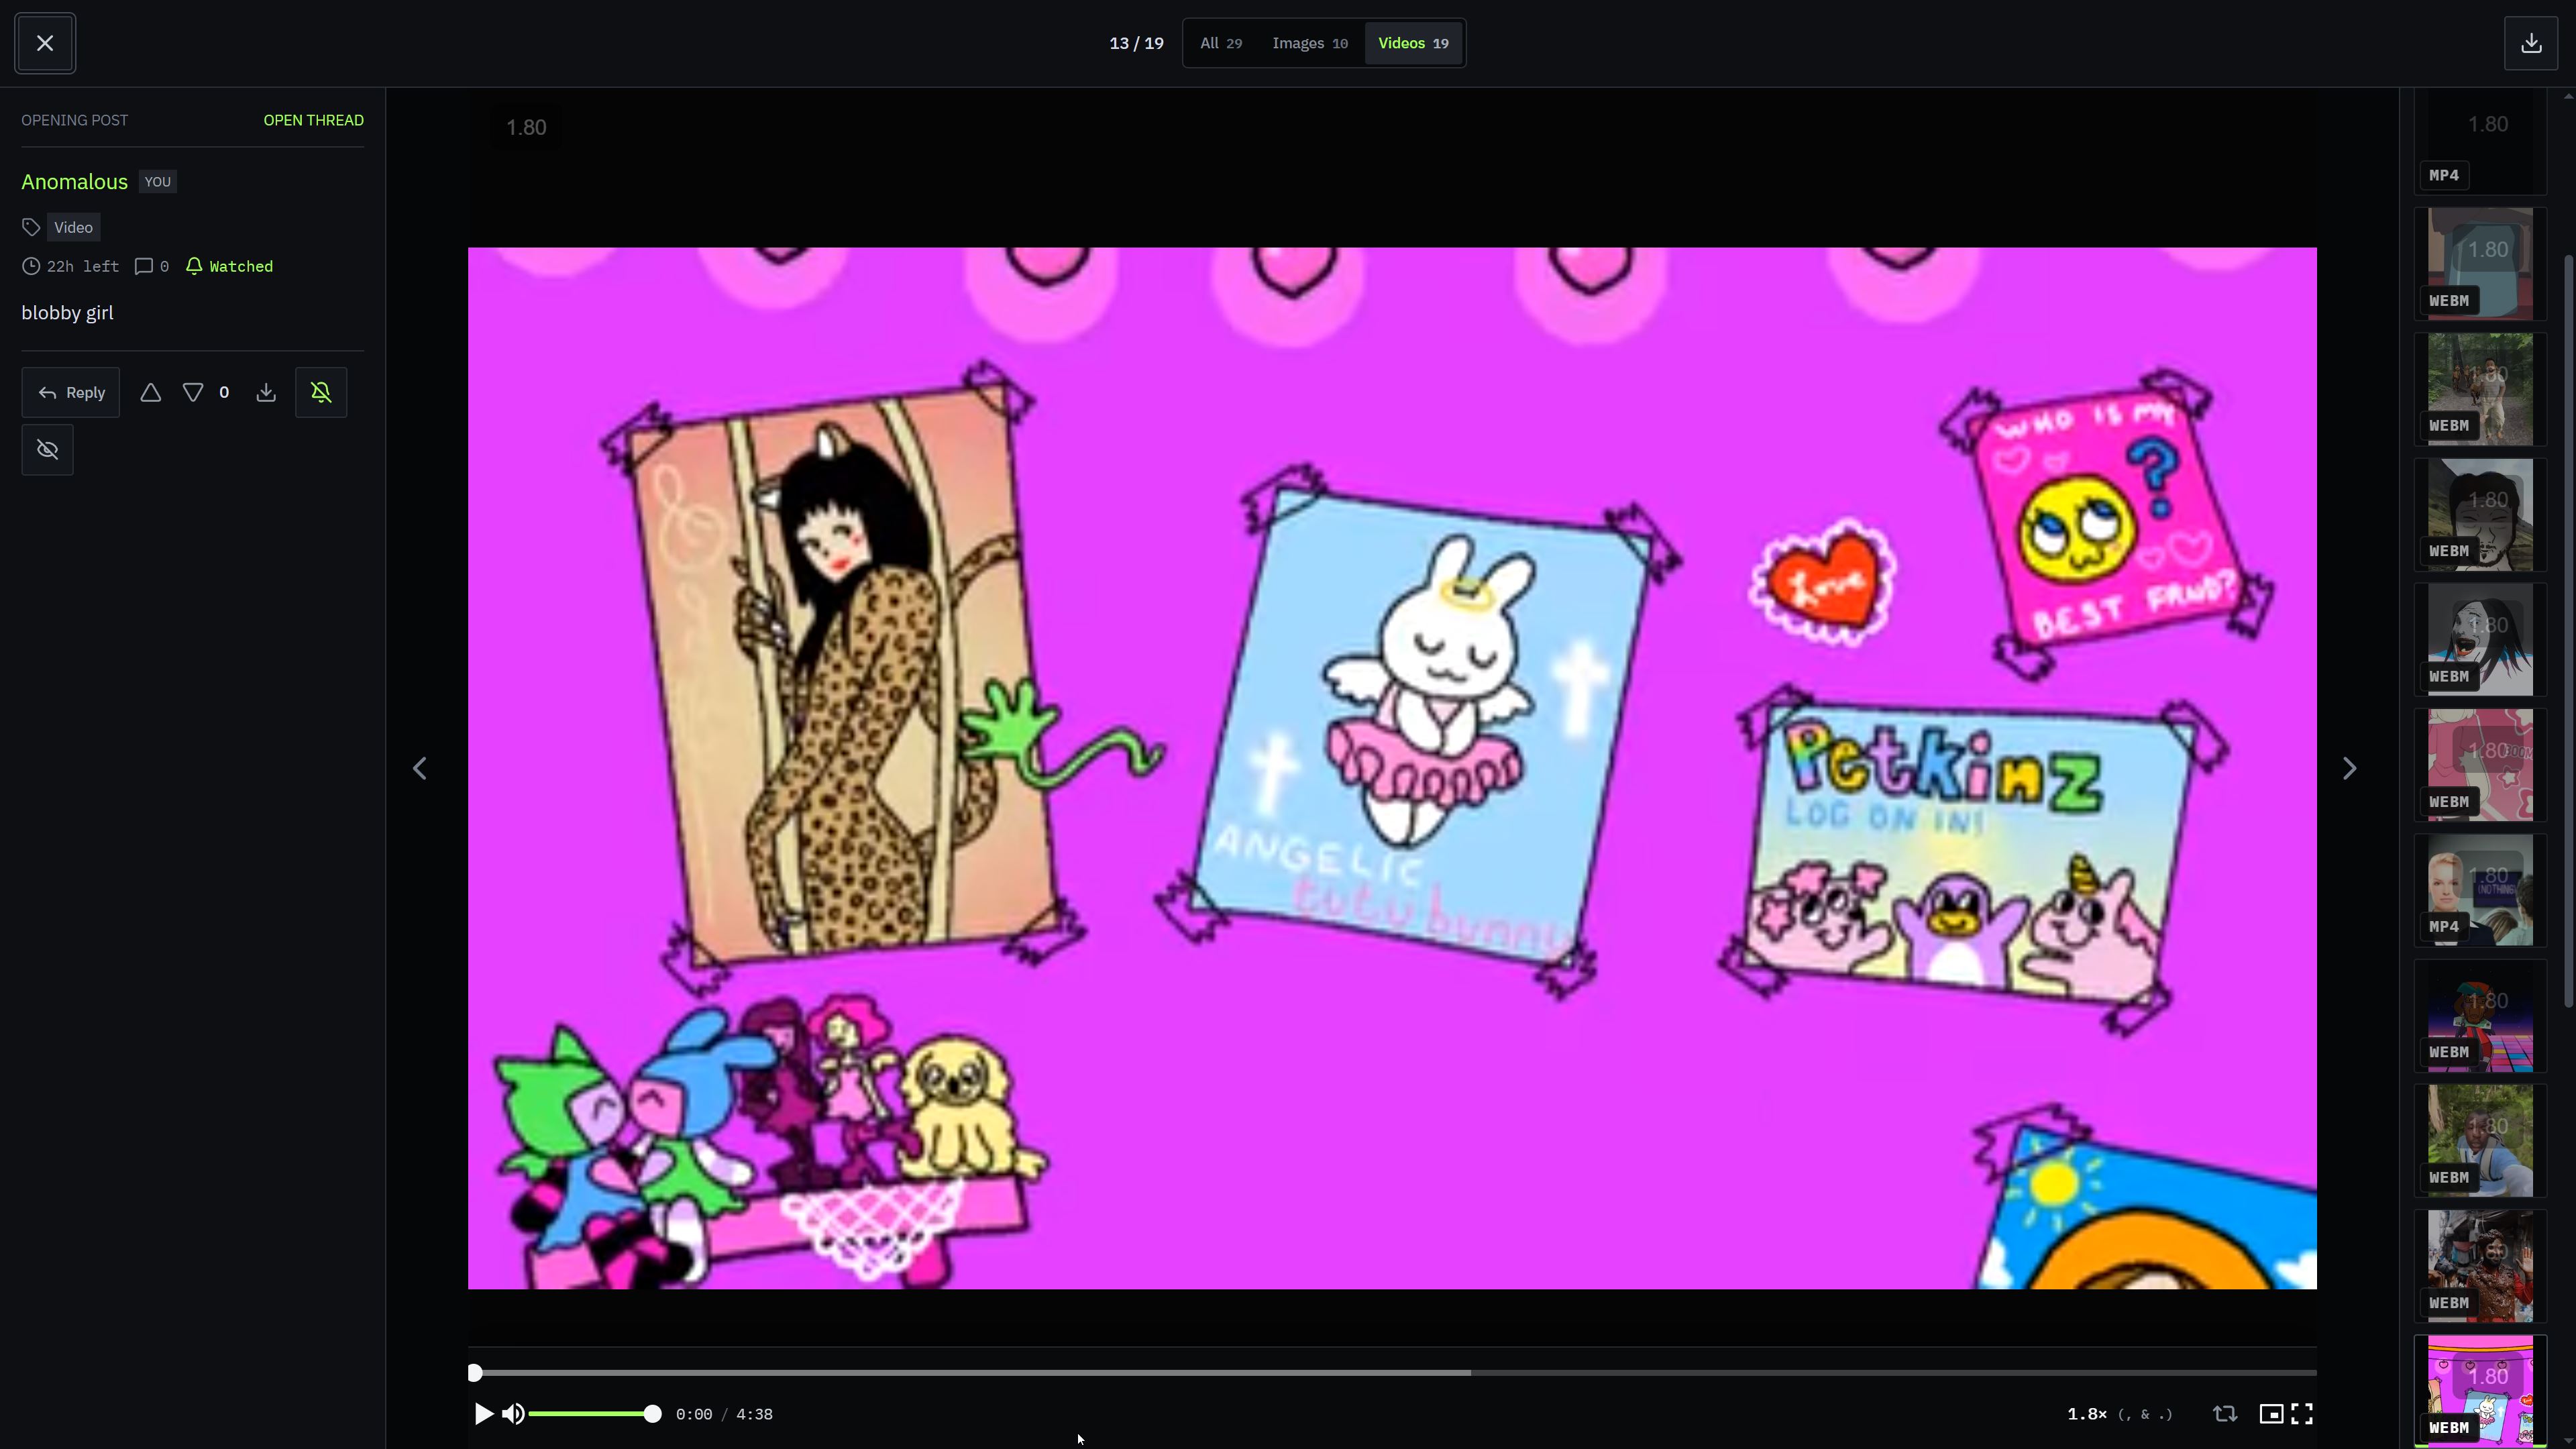Click the video frame to play
The width and height of the screenshot is (2576, 1449).
1392,768
